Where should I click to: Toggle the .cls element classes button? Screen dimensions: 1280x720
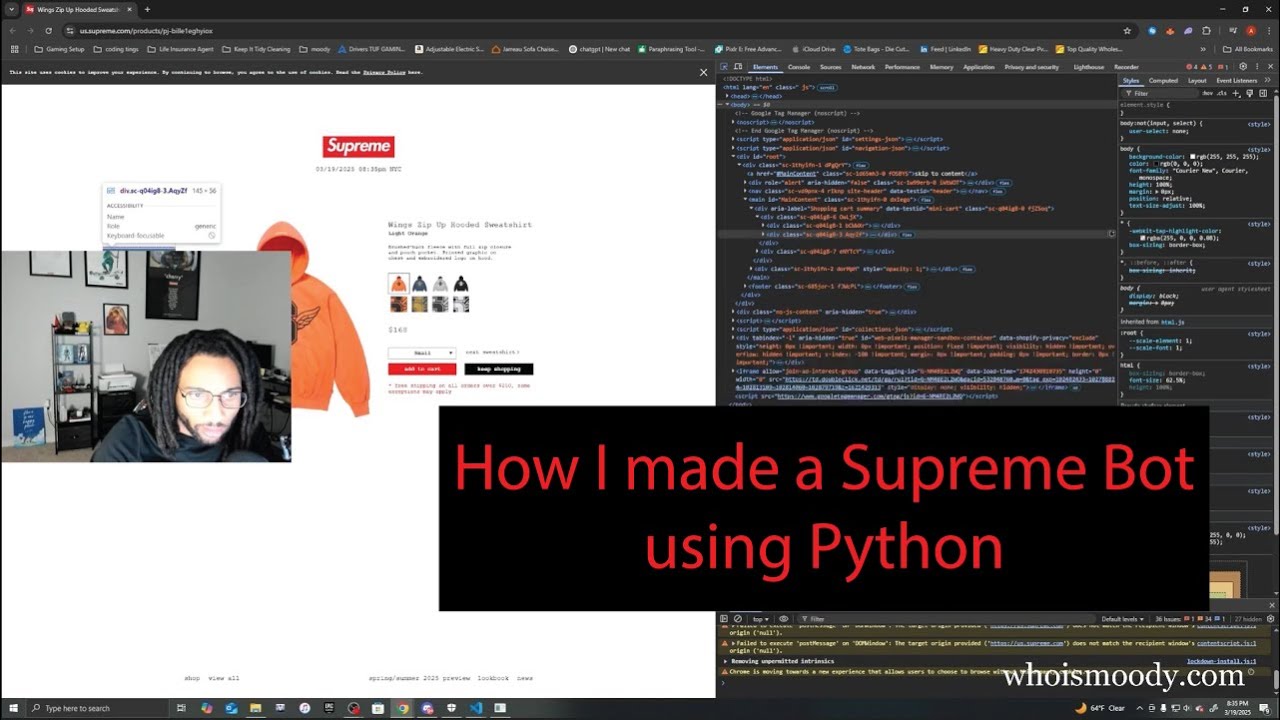tap(1221, 93)
